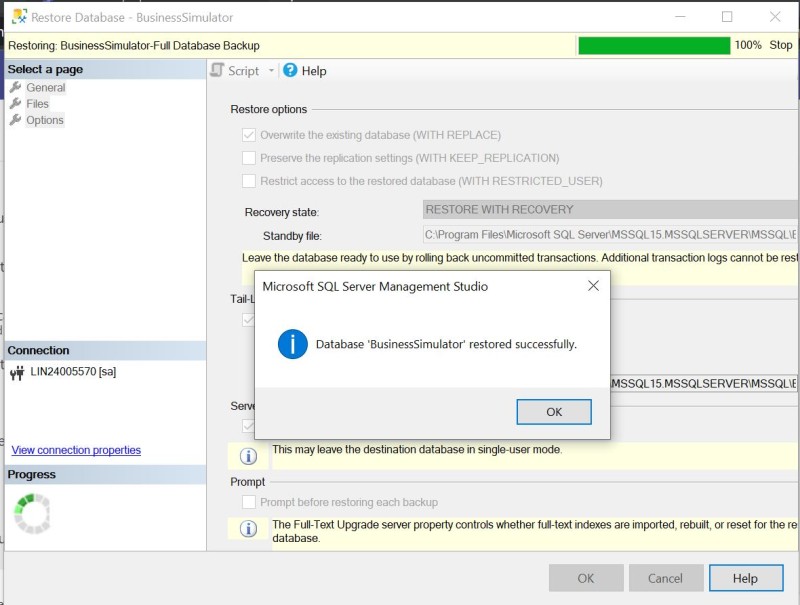
Task: Click the 100% progress percentage text
Action: (748, 45)
